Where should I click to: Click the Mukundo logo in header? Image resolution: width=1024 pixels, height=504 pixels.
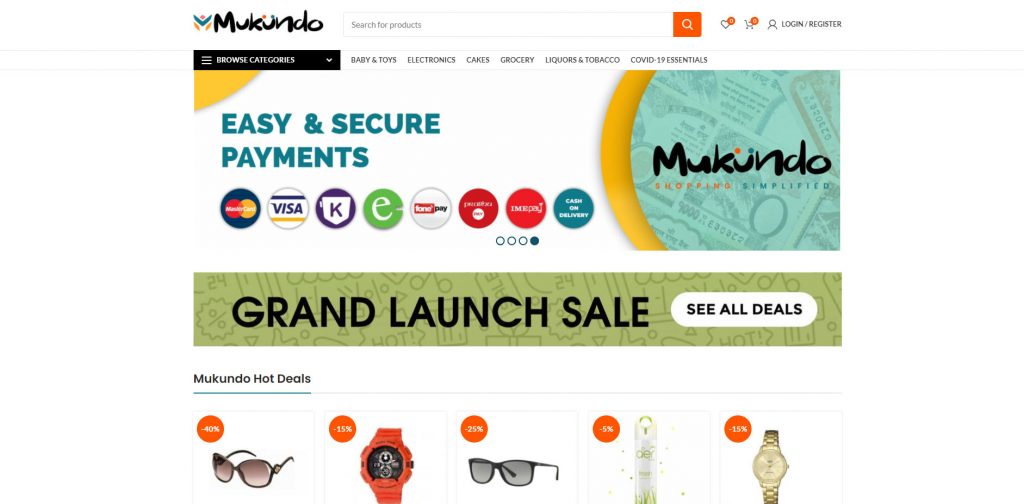coord(258,23)
